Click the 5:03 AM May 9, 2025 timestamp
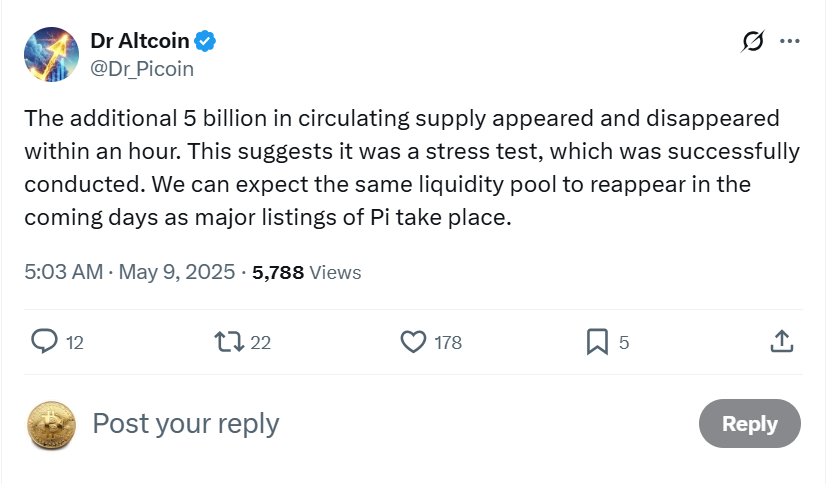This screenshot has width=828, height=484. (130, 272)
